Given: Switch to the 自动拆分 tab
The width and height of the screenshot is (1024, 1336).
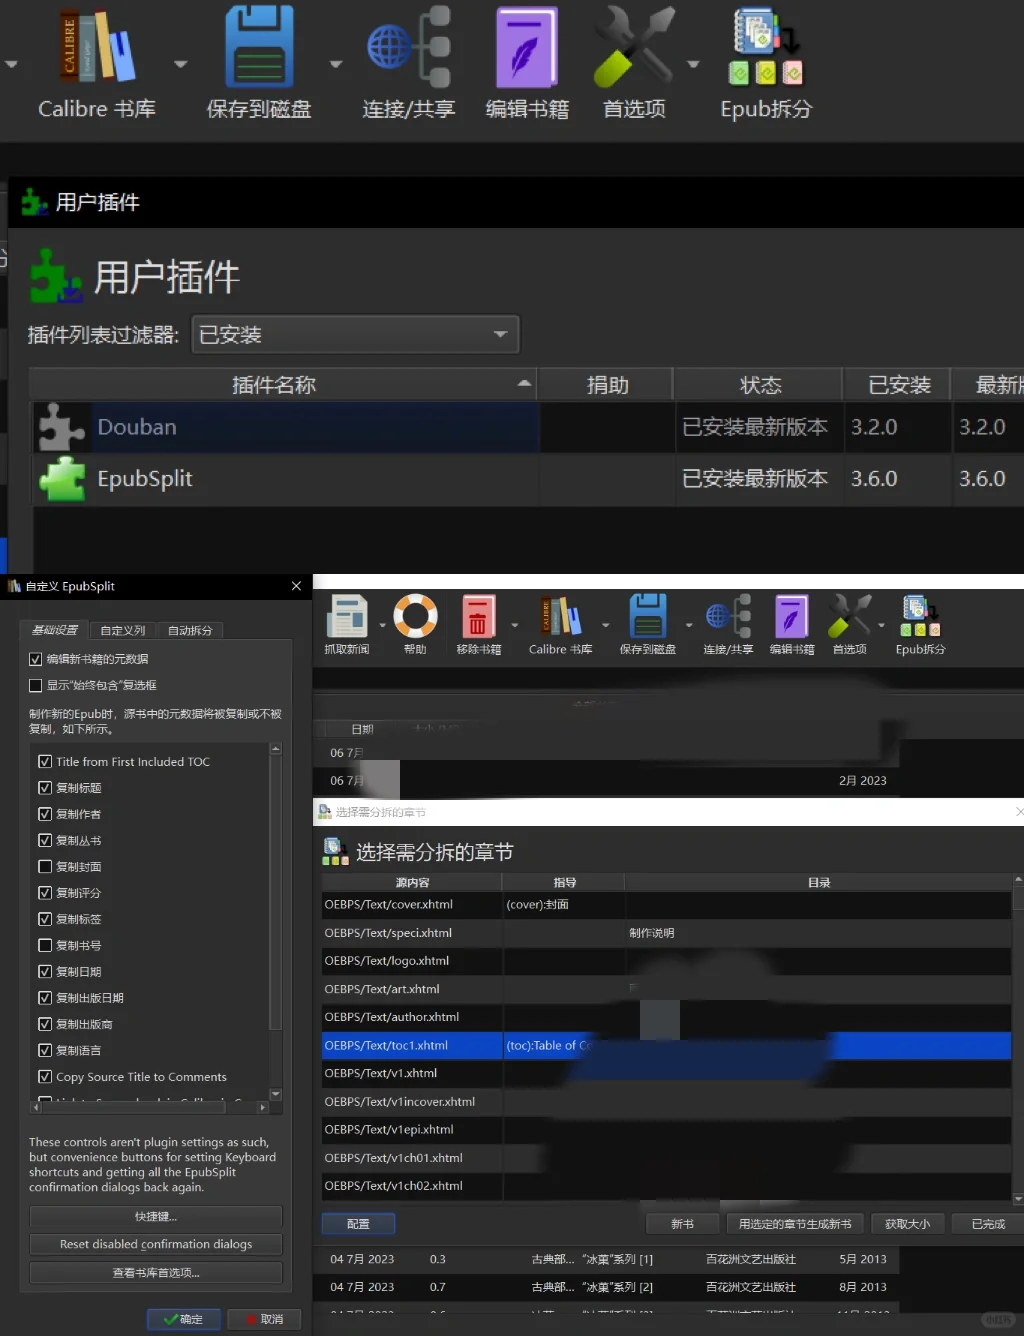Looking at the screenshot, I should pos(190,630).
